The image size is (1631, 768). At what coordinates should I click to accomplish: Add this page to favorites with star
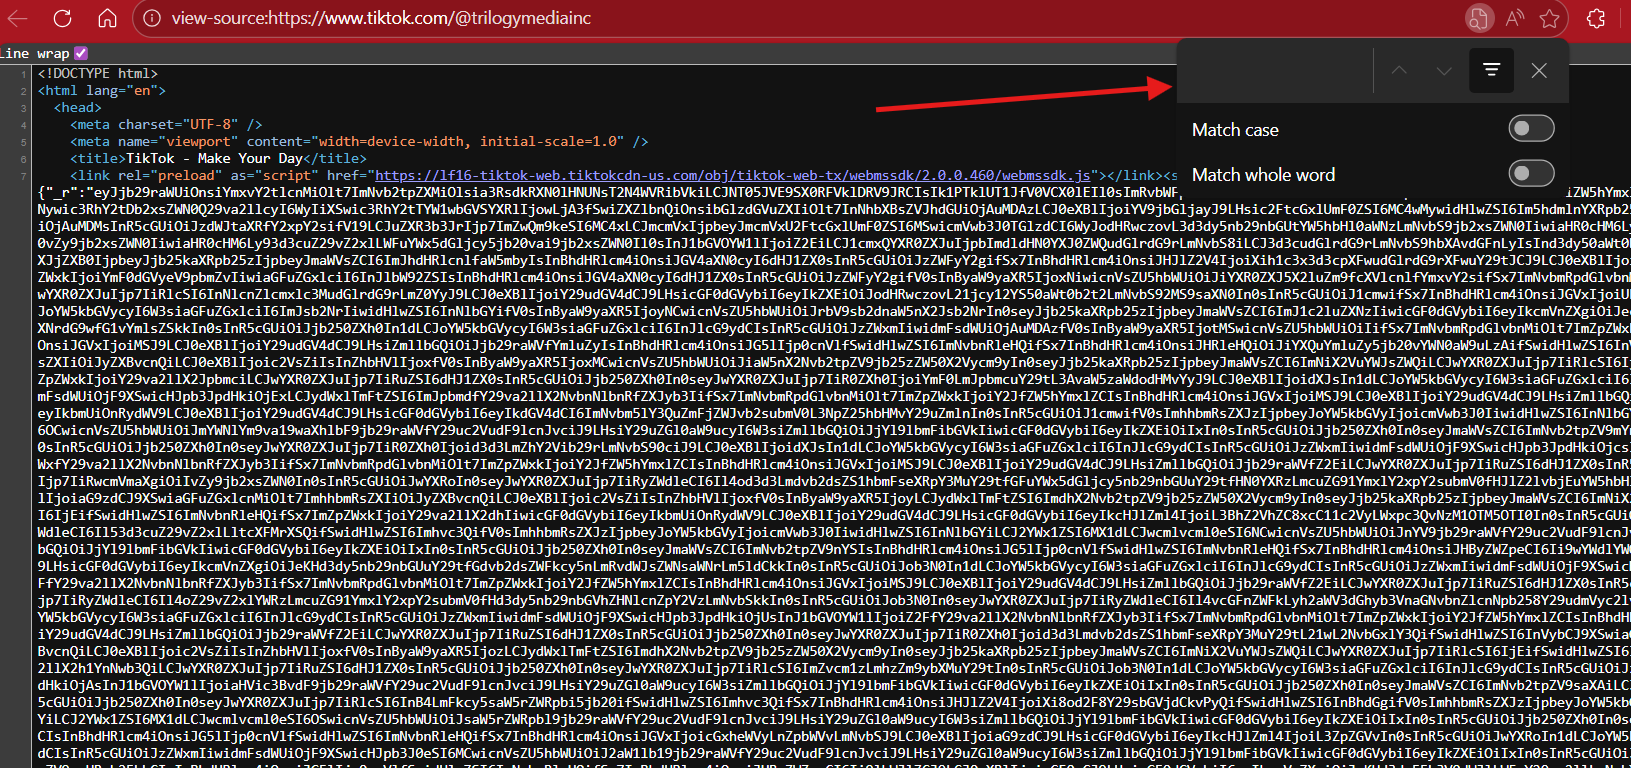(1550, 18)
